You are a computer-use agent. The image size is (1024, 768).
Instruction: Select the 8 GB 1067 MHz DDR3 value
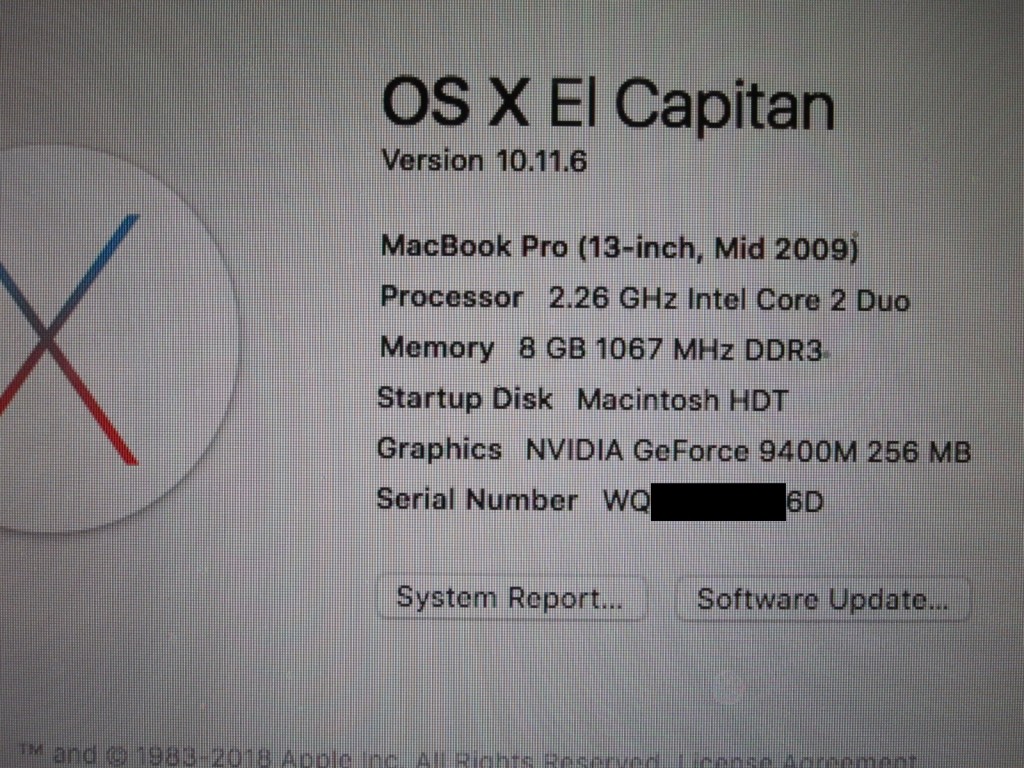point(670,349)
